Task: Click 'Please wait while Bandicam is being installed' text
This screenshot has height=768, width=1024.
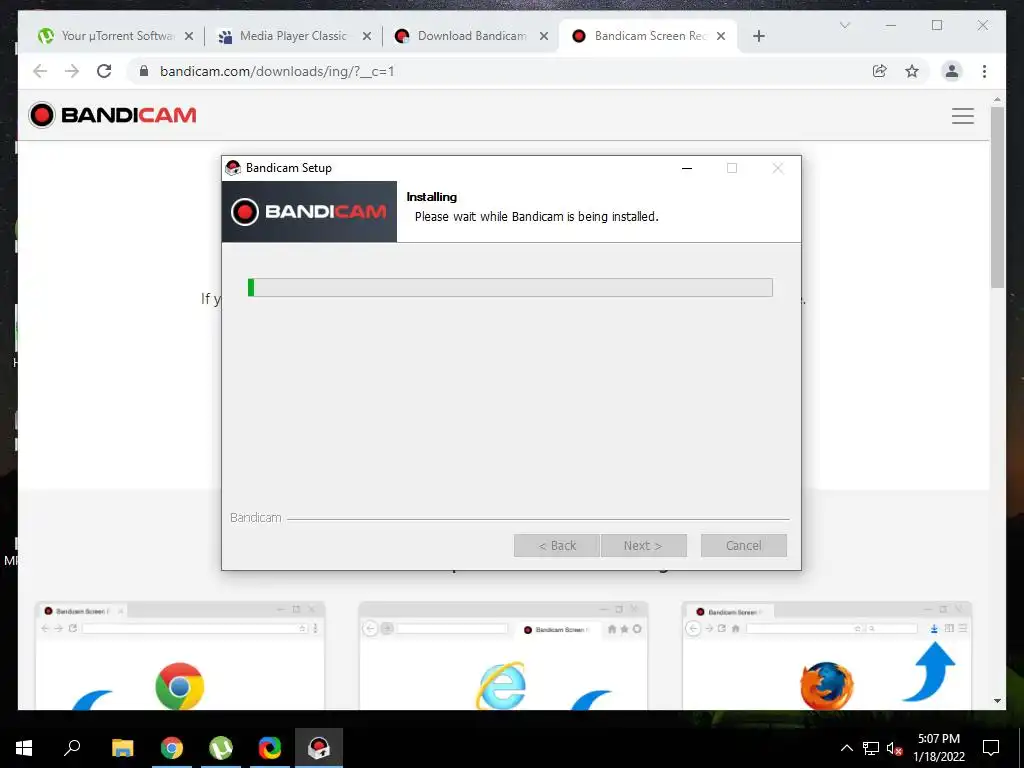Action: click(537, 217)
